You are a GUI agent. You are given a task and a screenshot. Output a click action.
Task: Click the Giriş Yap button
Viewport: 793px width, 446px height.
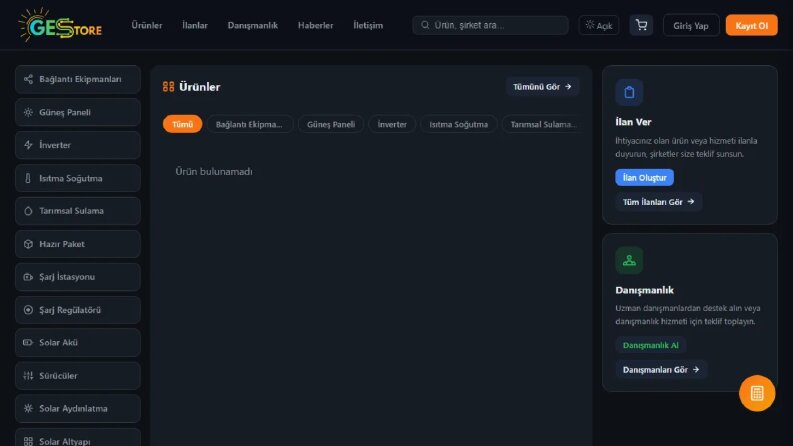click(691, 25)
